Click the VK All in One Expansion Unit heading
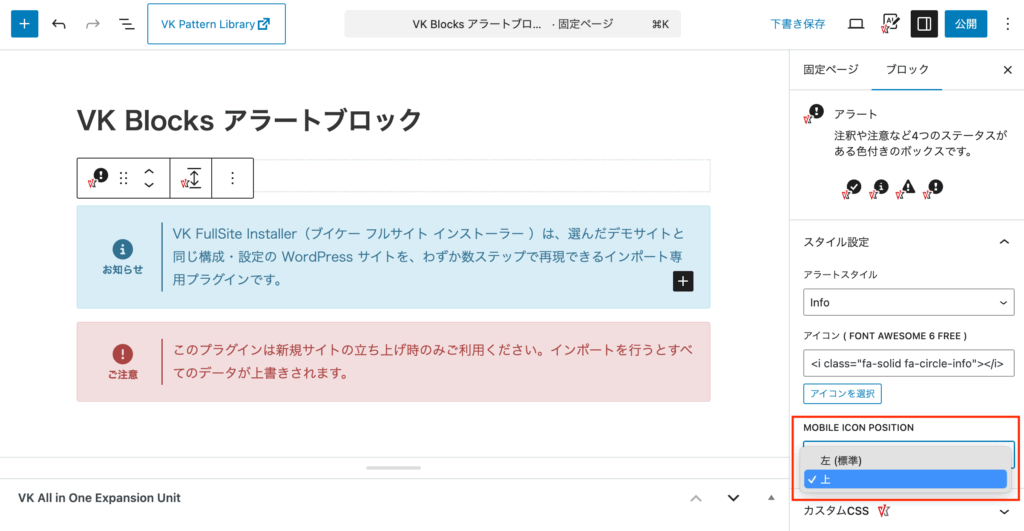Screen dimensions: 1024x531 tap(99, 498)
